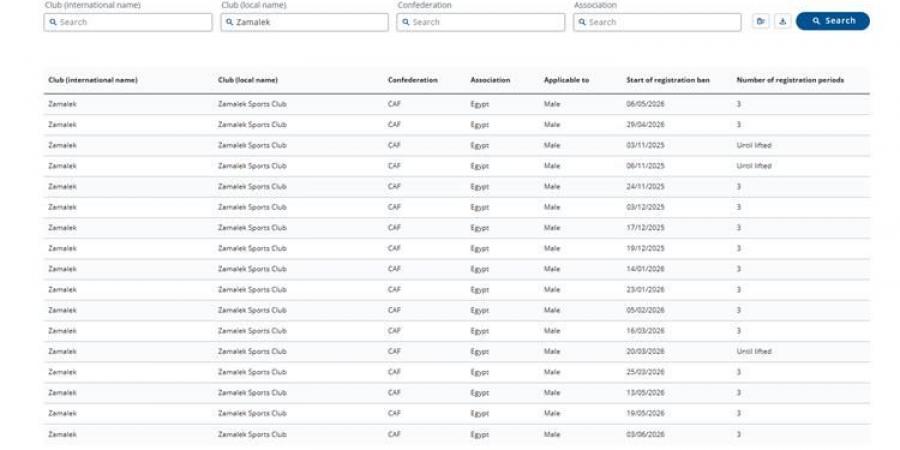Select the date cell 05/02/2026
900x450 pixels.
(645, 311)
